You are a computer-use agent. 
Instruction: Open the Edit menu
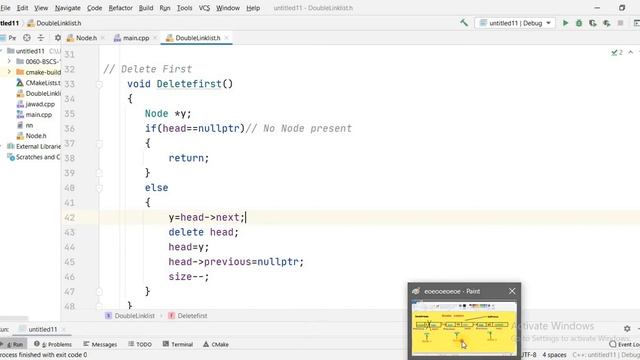pos(22,8)
